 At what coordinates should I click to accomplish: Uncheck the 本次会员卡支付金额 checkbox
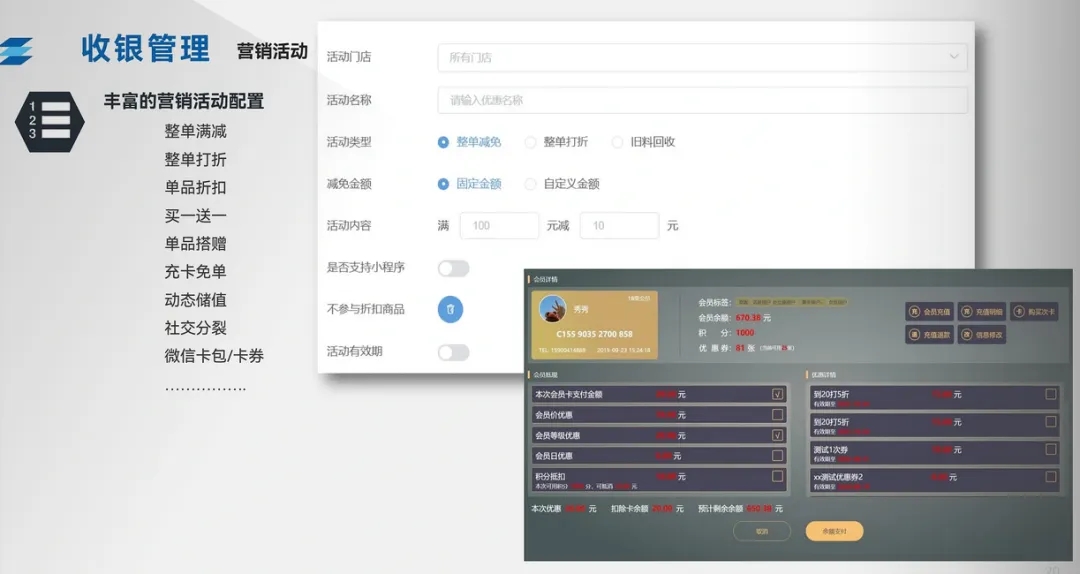click(x=777, y=394)
